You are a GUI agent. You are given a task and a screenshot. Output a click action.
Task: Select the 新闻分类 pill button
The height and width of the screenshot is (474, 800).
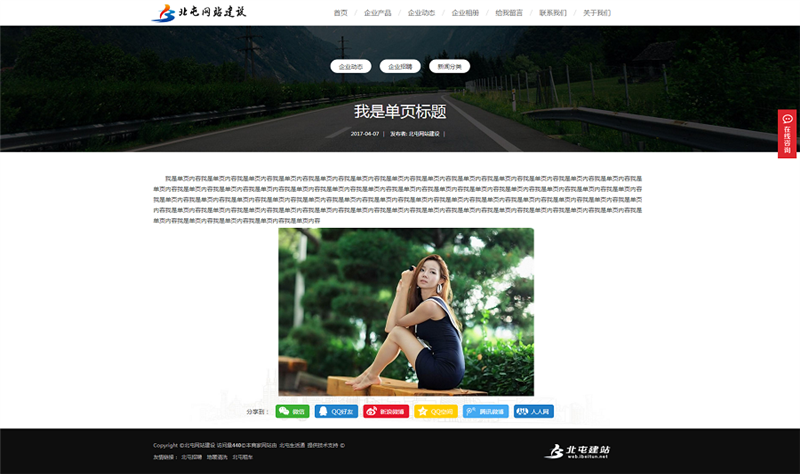coord(449,66)
